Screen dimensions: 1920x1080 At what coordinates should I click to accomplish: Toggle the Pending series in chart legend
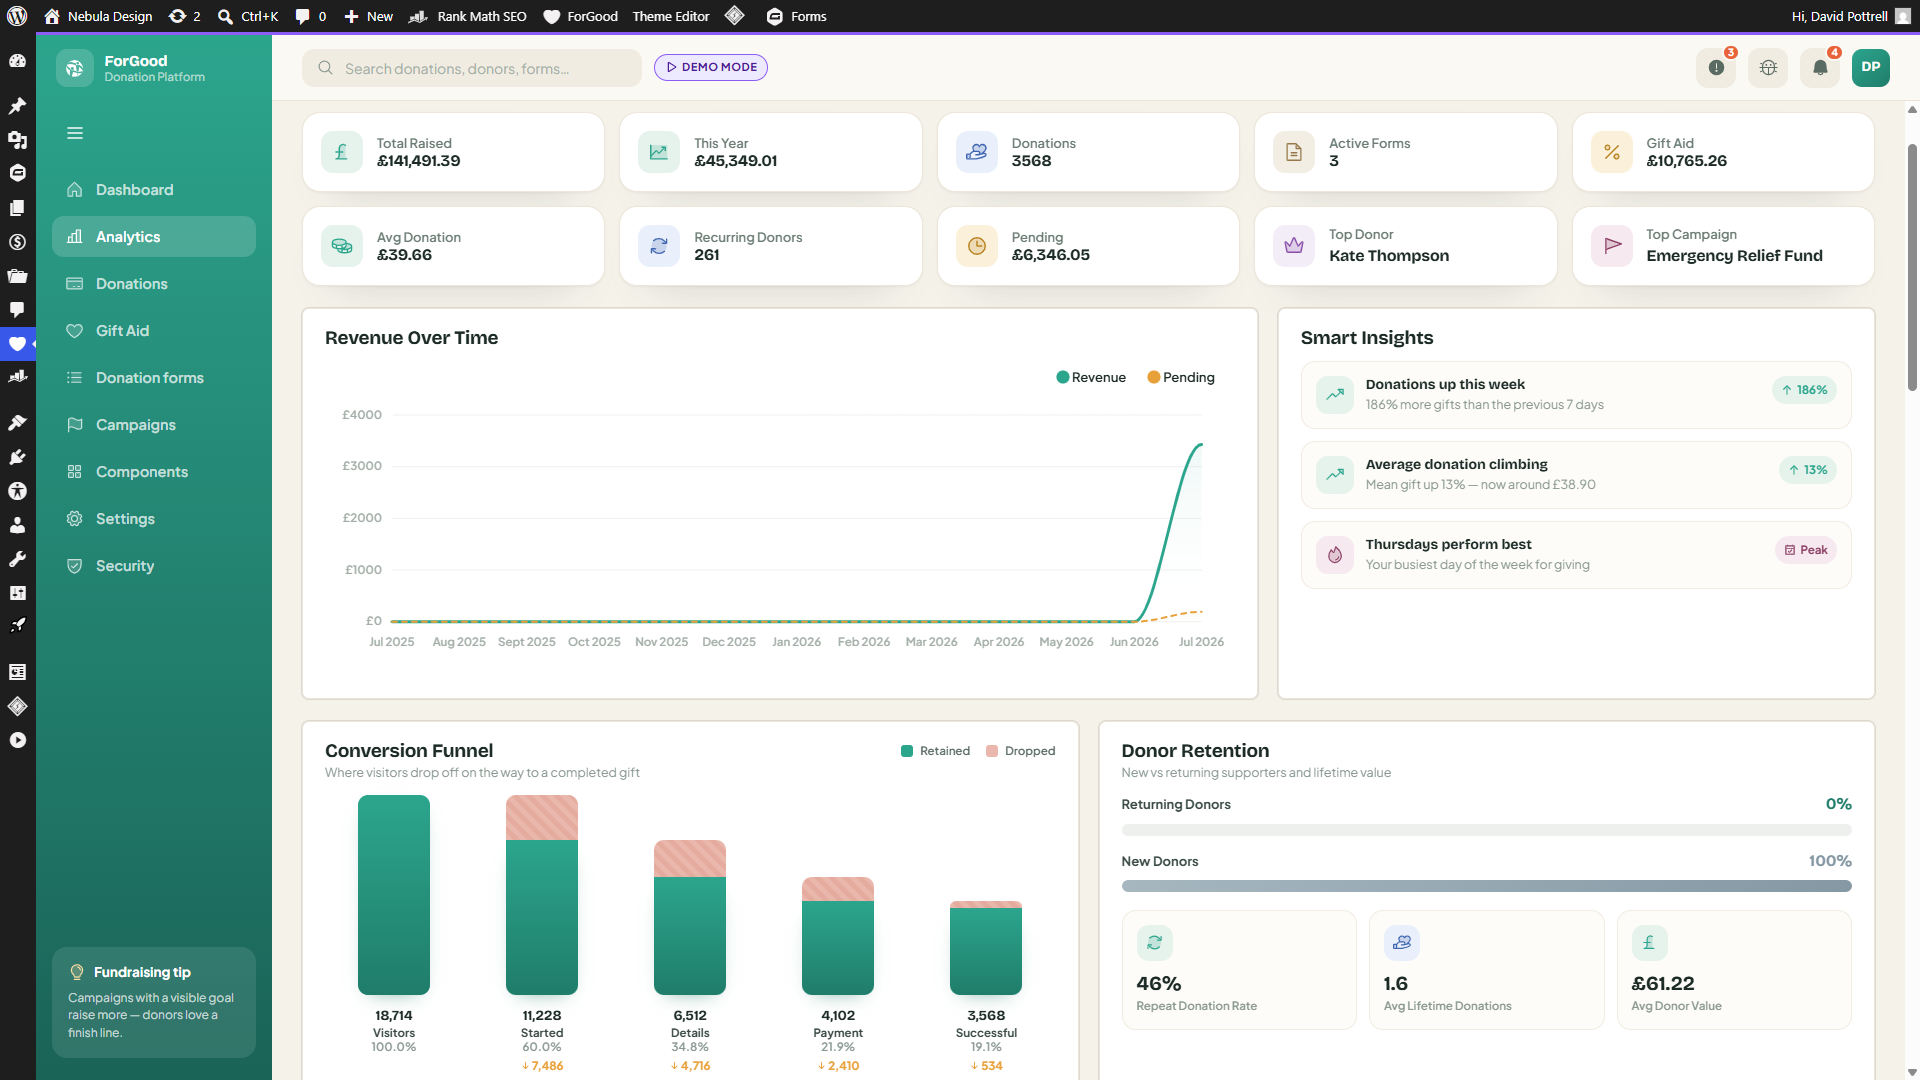point(1181,377)
